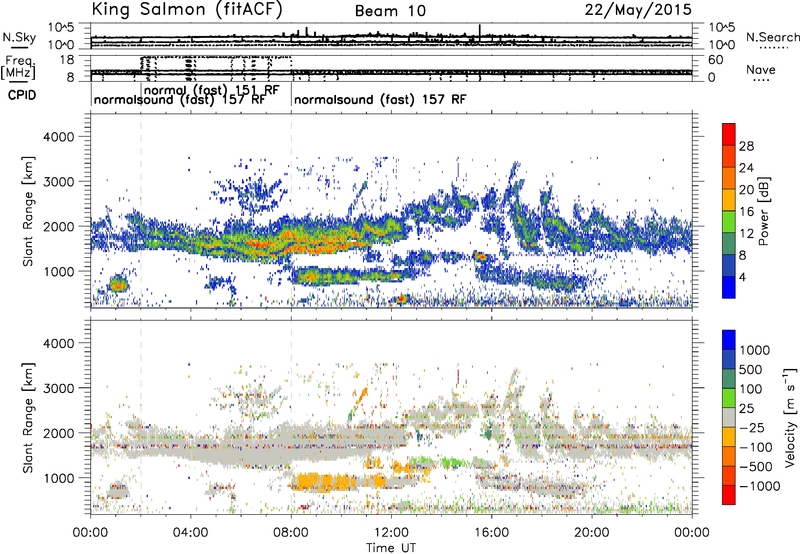This screenshot has height=554, width=800.
Task: Click the '60' Nave axis tick
Action: (x=715, y=60)
